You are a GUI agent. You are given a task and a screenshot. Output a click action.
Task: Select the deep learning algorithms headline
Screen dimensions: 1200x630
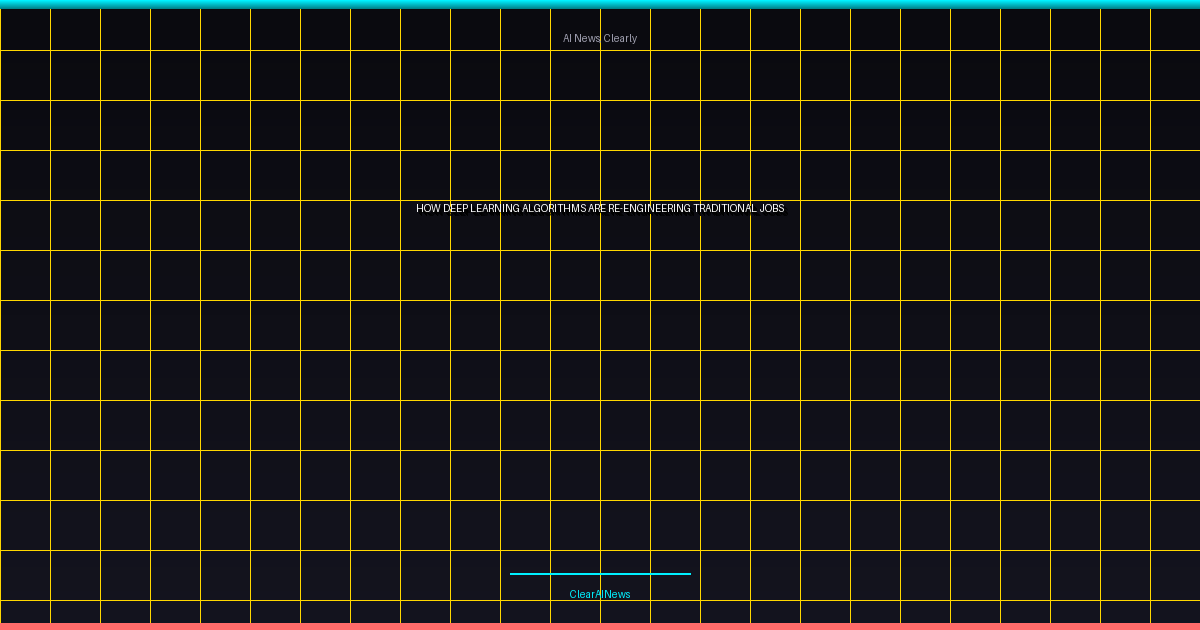click(x=600, y=209)
